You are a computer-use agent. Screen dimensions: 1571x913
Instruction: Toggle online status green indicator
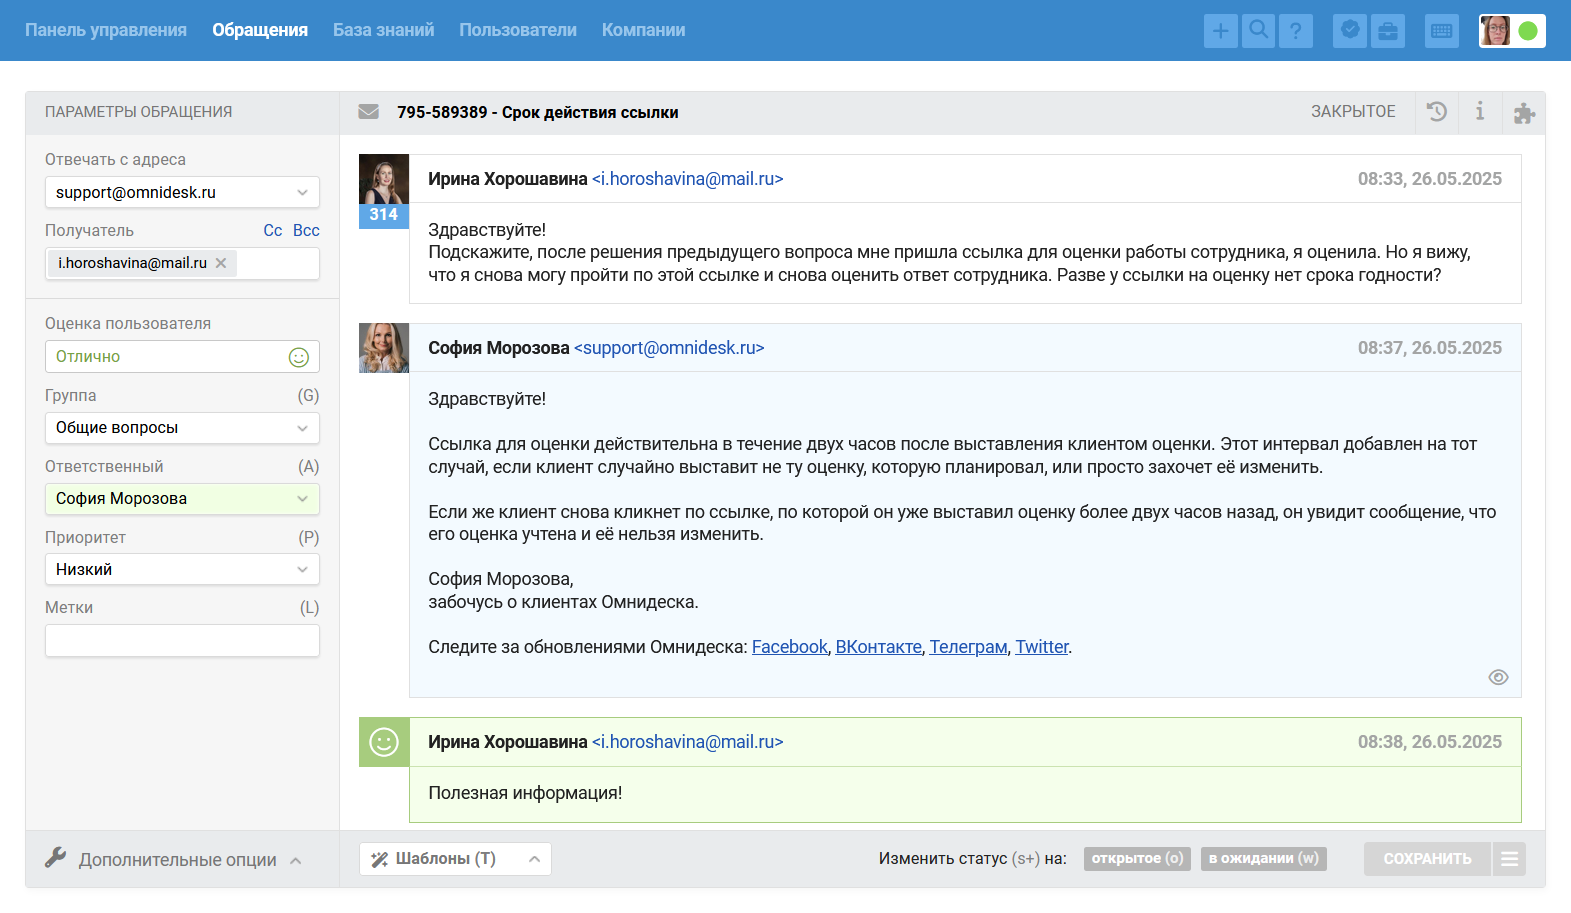(x=1528, y=31)
